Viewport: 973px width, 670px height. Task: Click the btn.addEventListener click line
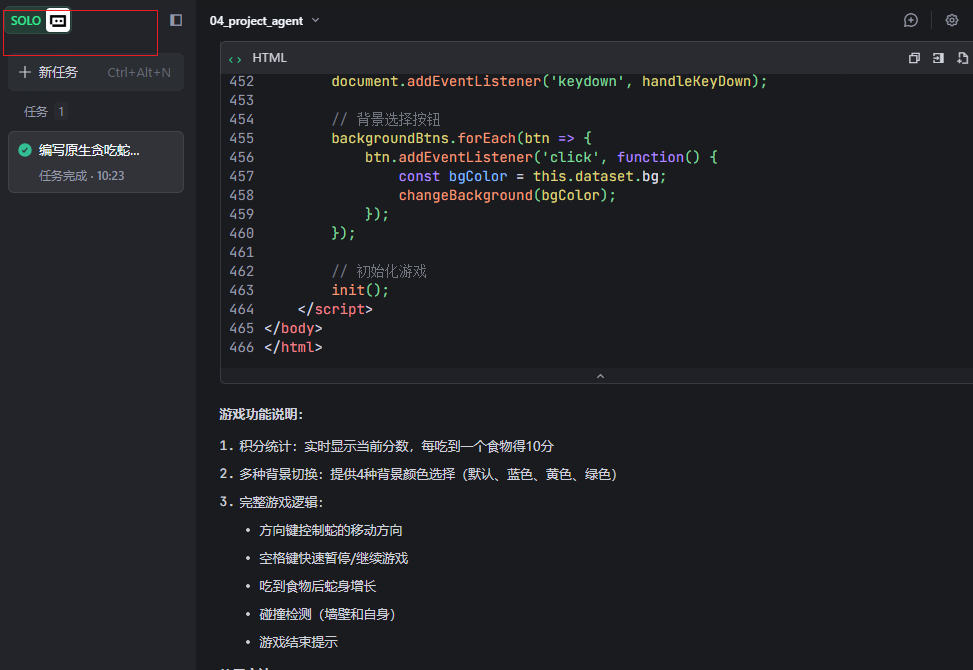pos(541,158)
